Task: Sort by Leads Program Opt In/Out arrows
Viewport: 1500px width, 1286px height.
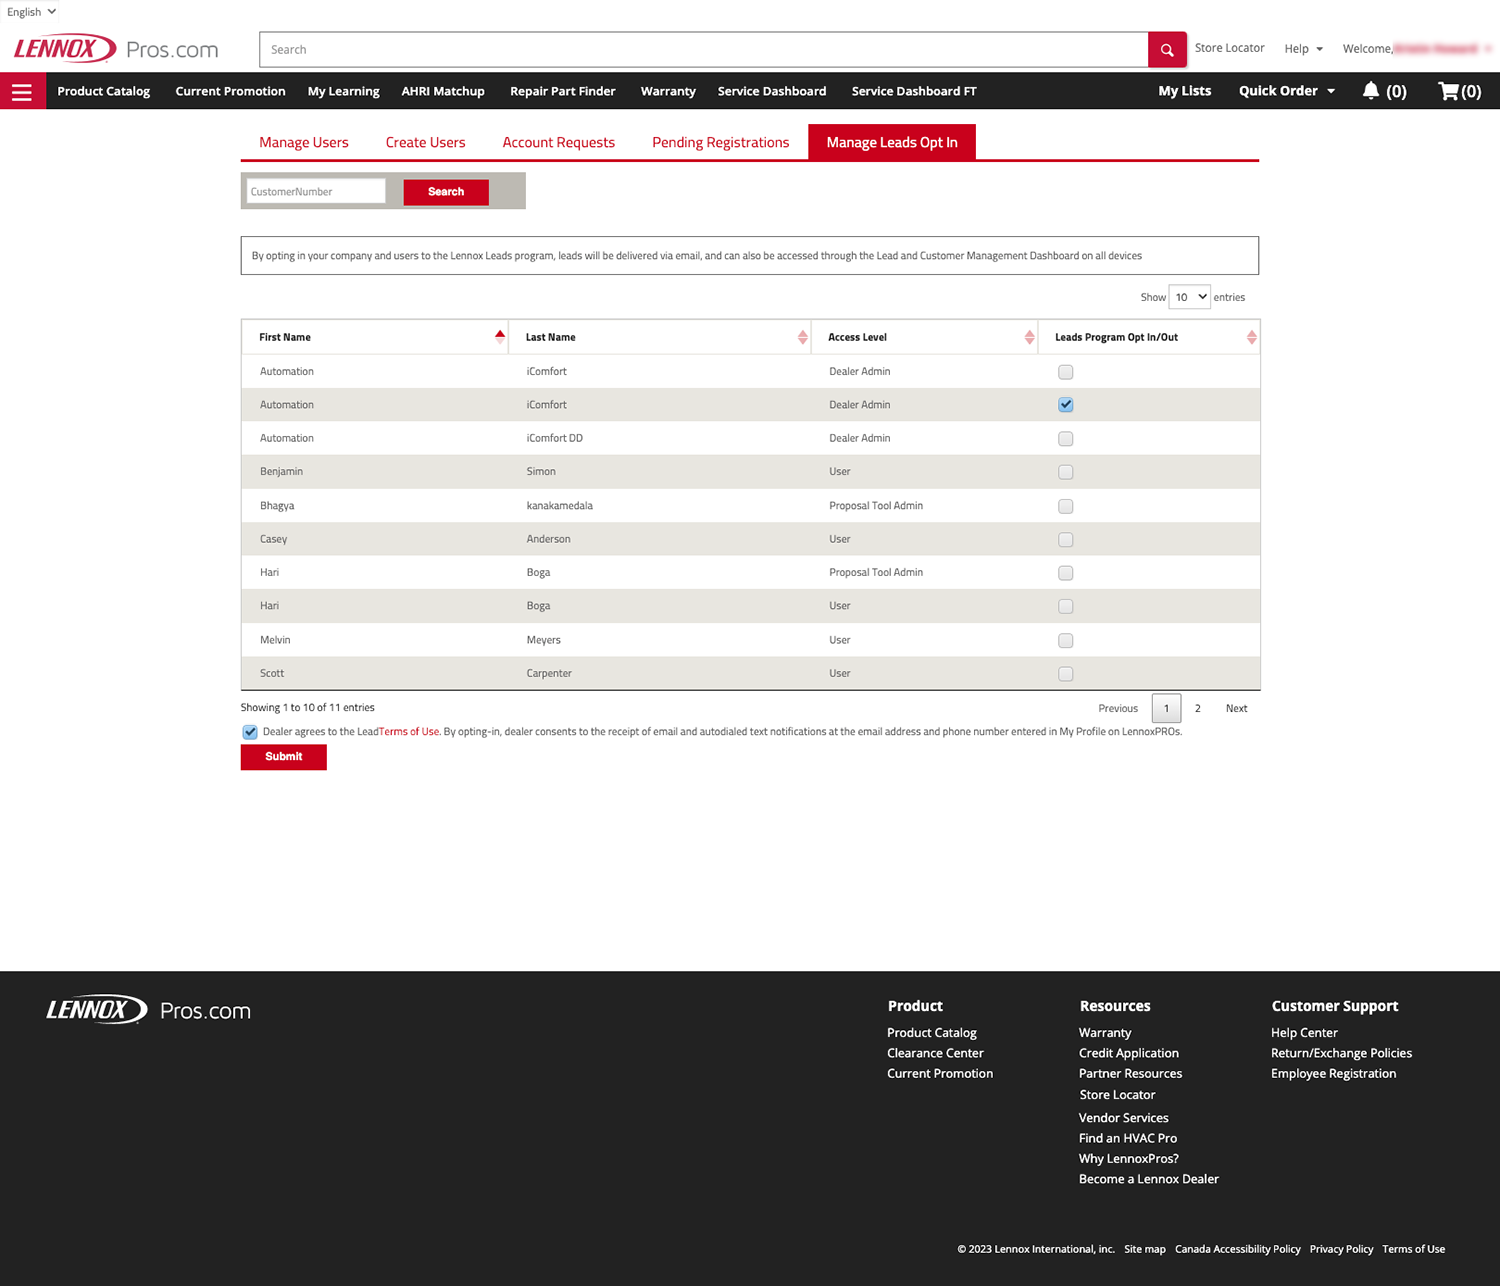Action: (x=1251, y=337)
